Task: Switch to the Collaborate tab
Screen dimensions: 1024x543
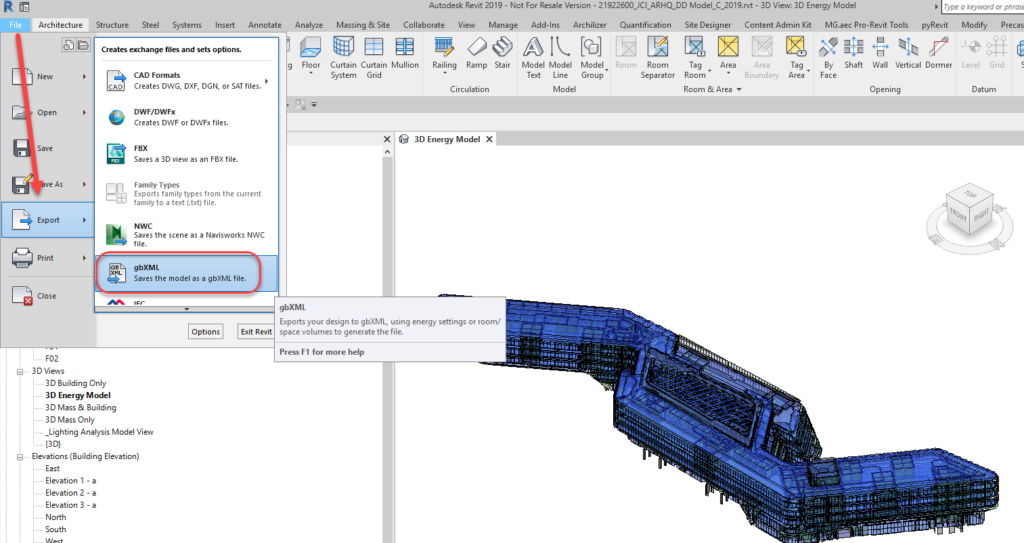Action: coord(424,25)
